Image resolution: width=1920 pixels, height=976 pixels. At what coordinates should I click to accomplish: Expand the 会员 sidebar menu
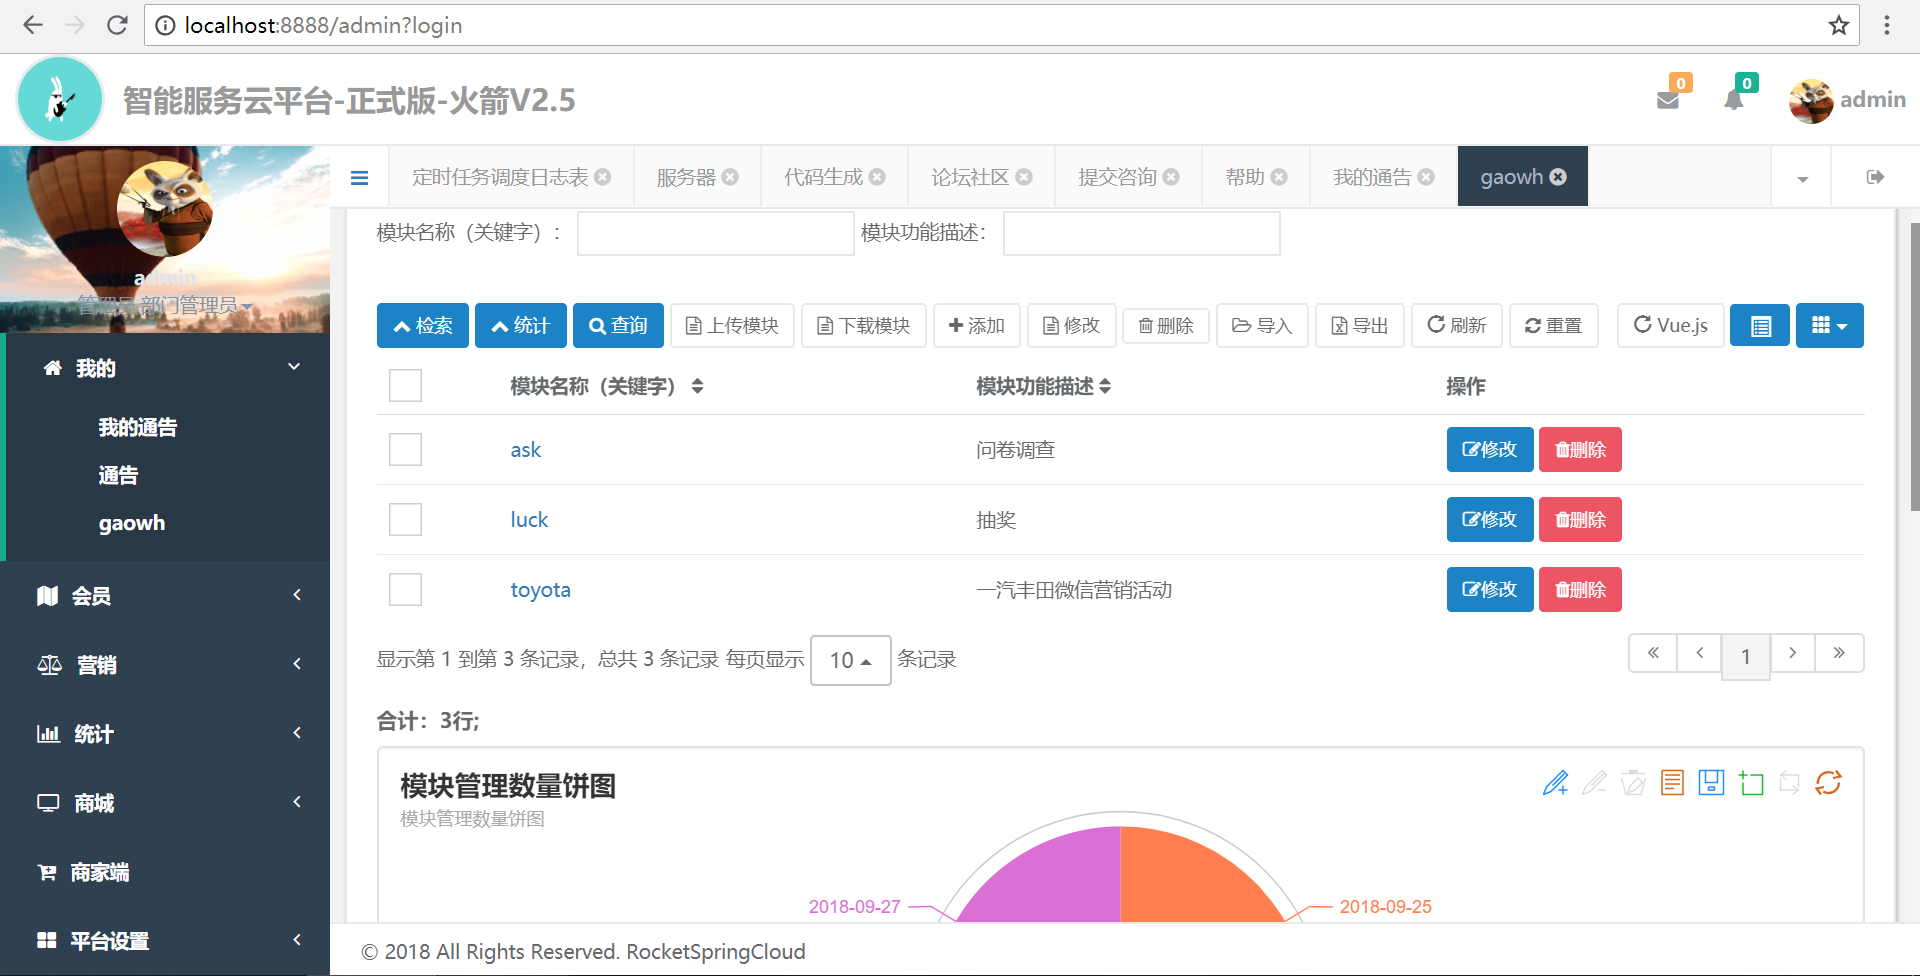(165, 596)
